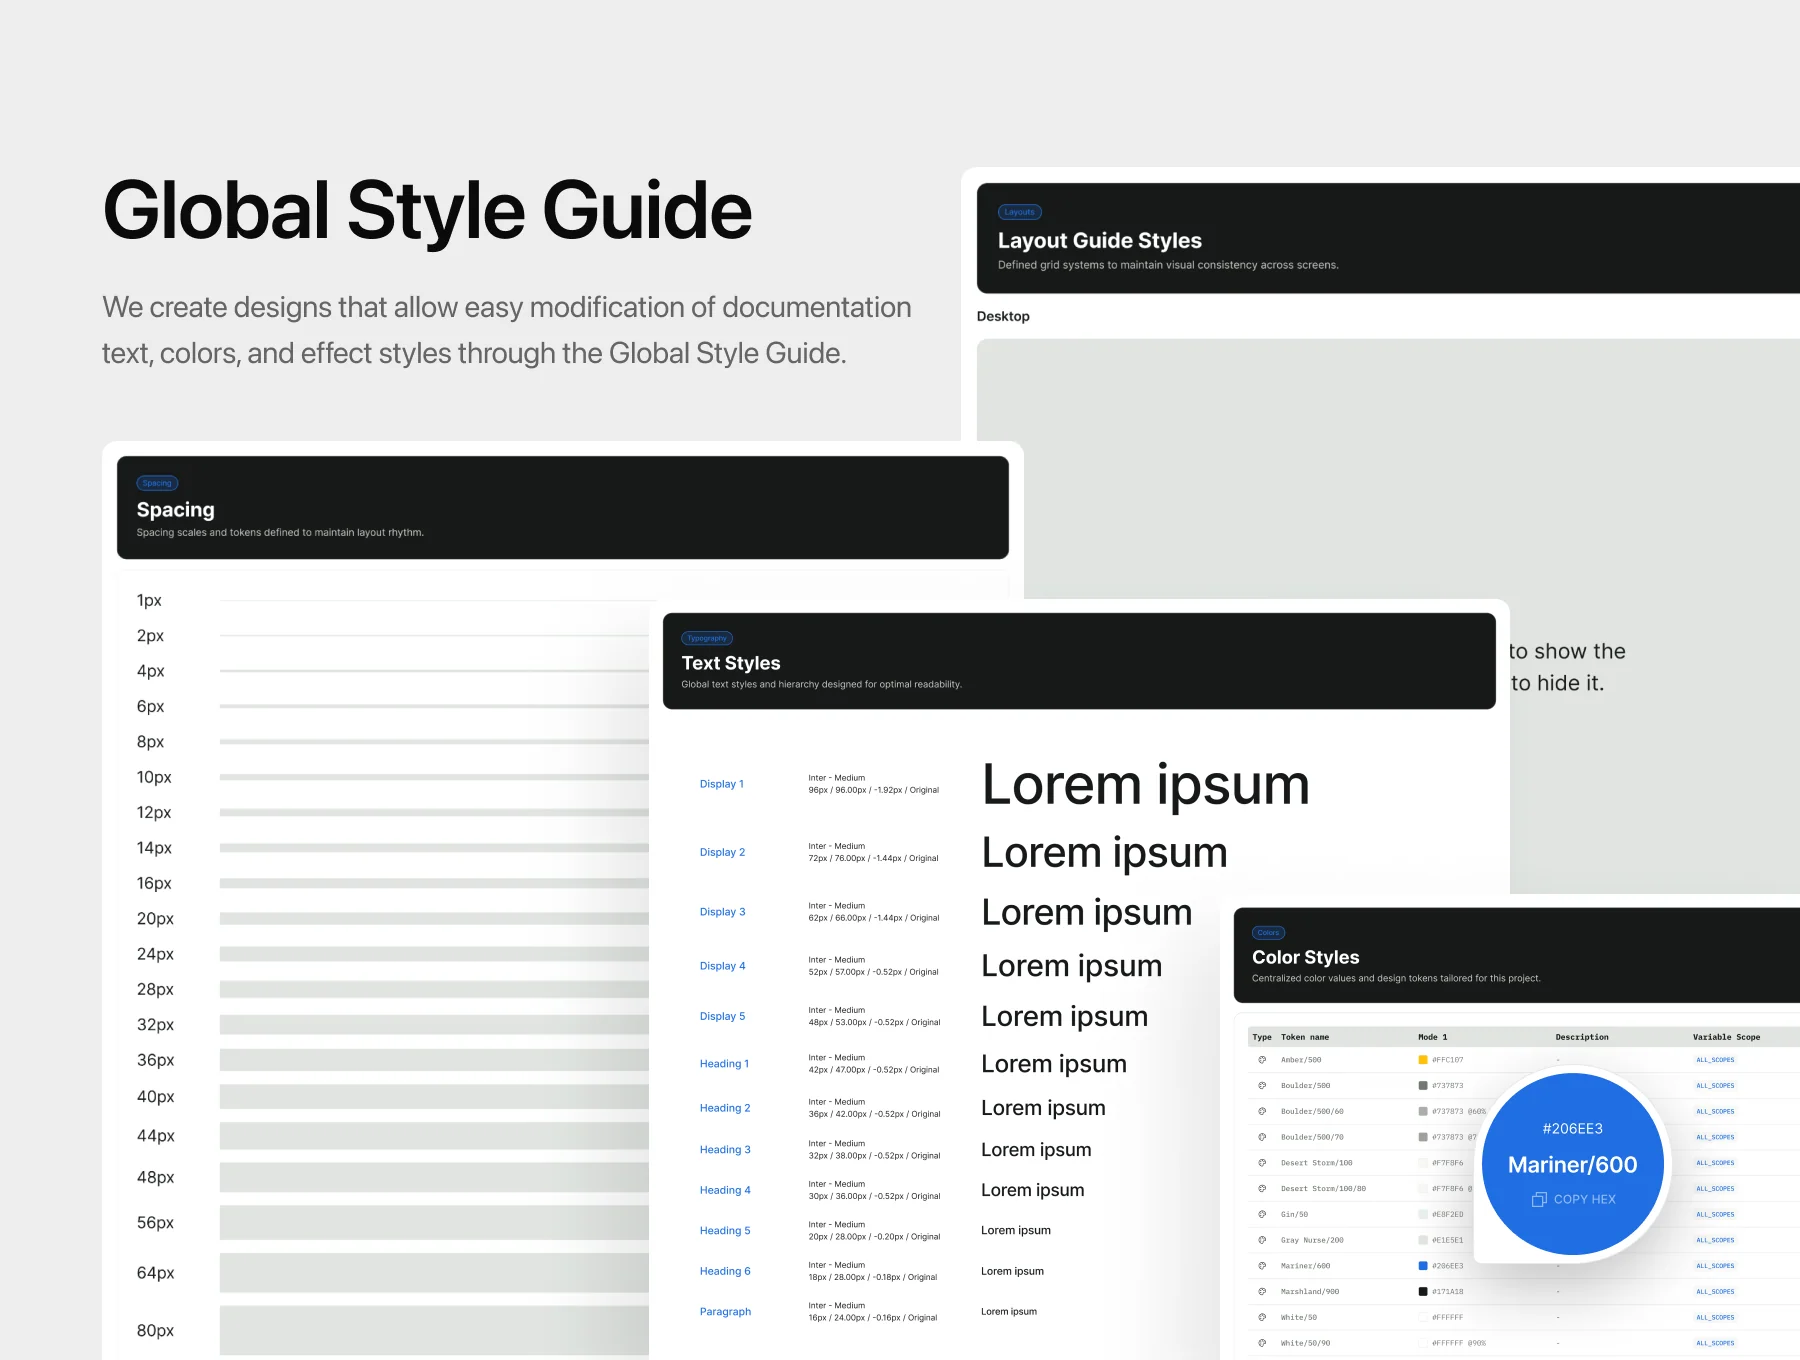Image resolution: width=1800 pixels, height=1360 pixels.
Task: Click the Desktop layout label
Action: pos(1003,316)
